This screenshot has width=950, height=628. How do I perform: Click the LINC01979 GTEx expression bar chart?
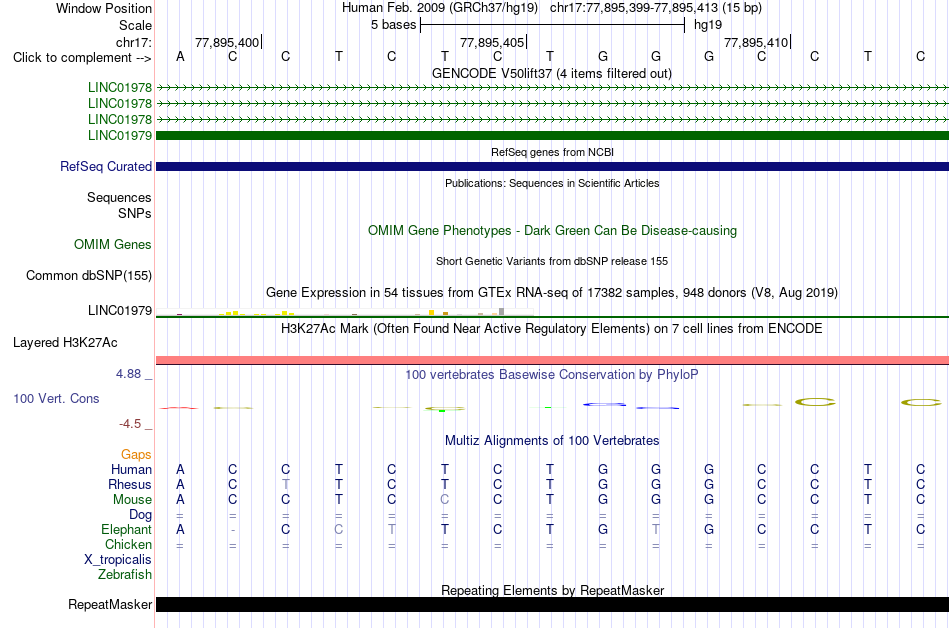tap(344, 312)
